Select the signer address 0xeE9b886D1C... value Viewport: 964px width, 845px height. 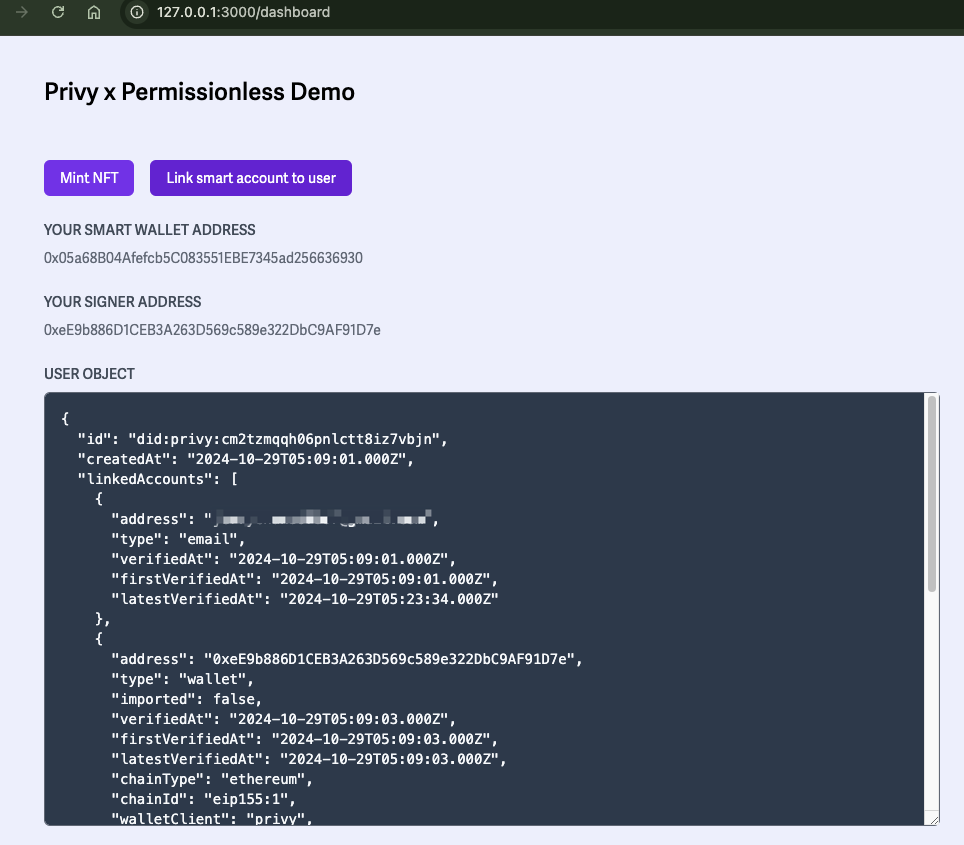[x=212, y=330]
